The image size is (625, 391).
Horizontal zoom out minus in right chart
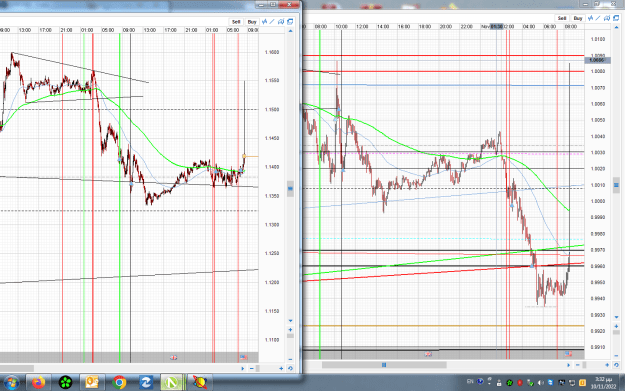(x=578, y=365)
